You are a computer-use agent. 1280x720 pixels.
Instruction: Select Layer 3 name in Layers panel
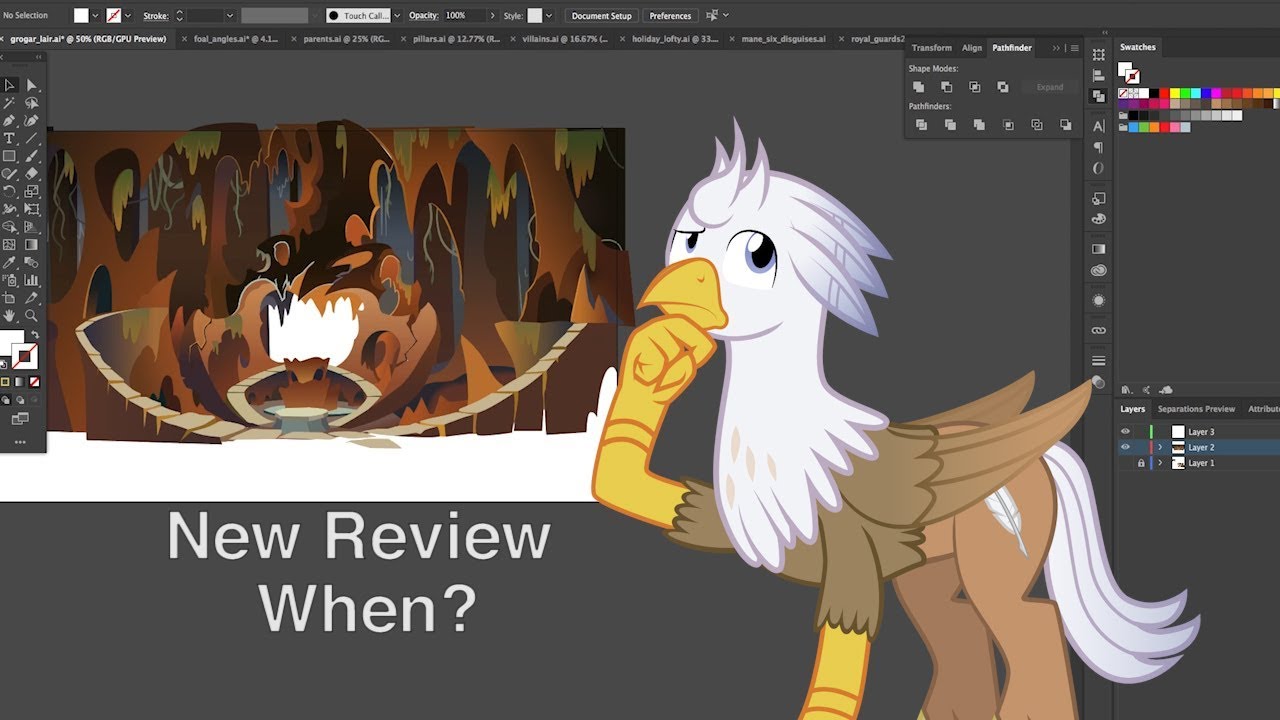[x=1201, y=432]
